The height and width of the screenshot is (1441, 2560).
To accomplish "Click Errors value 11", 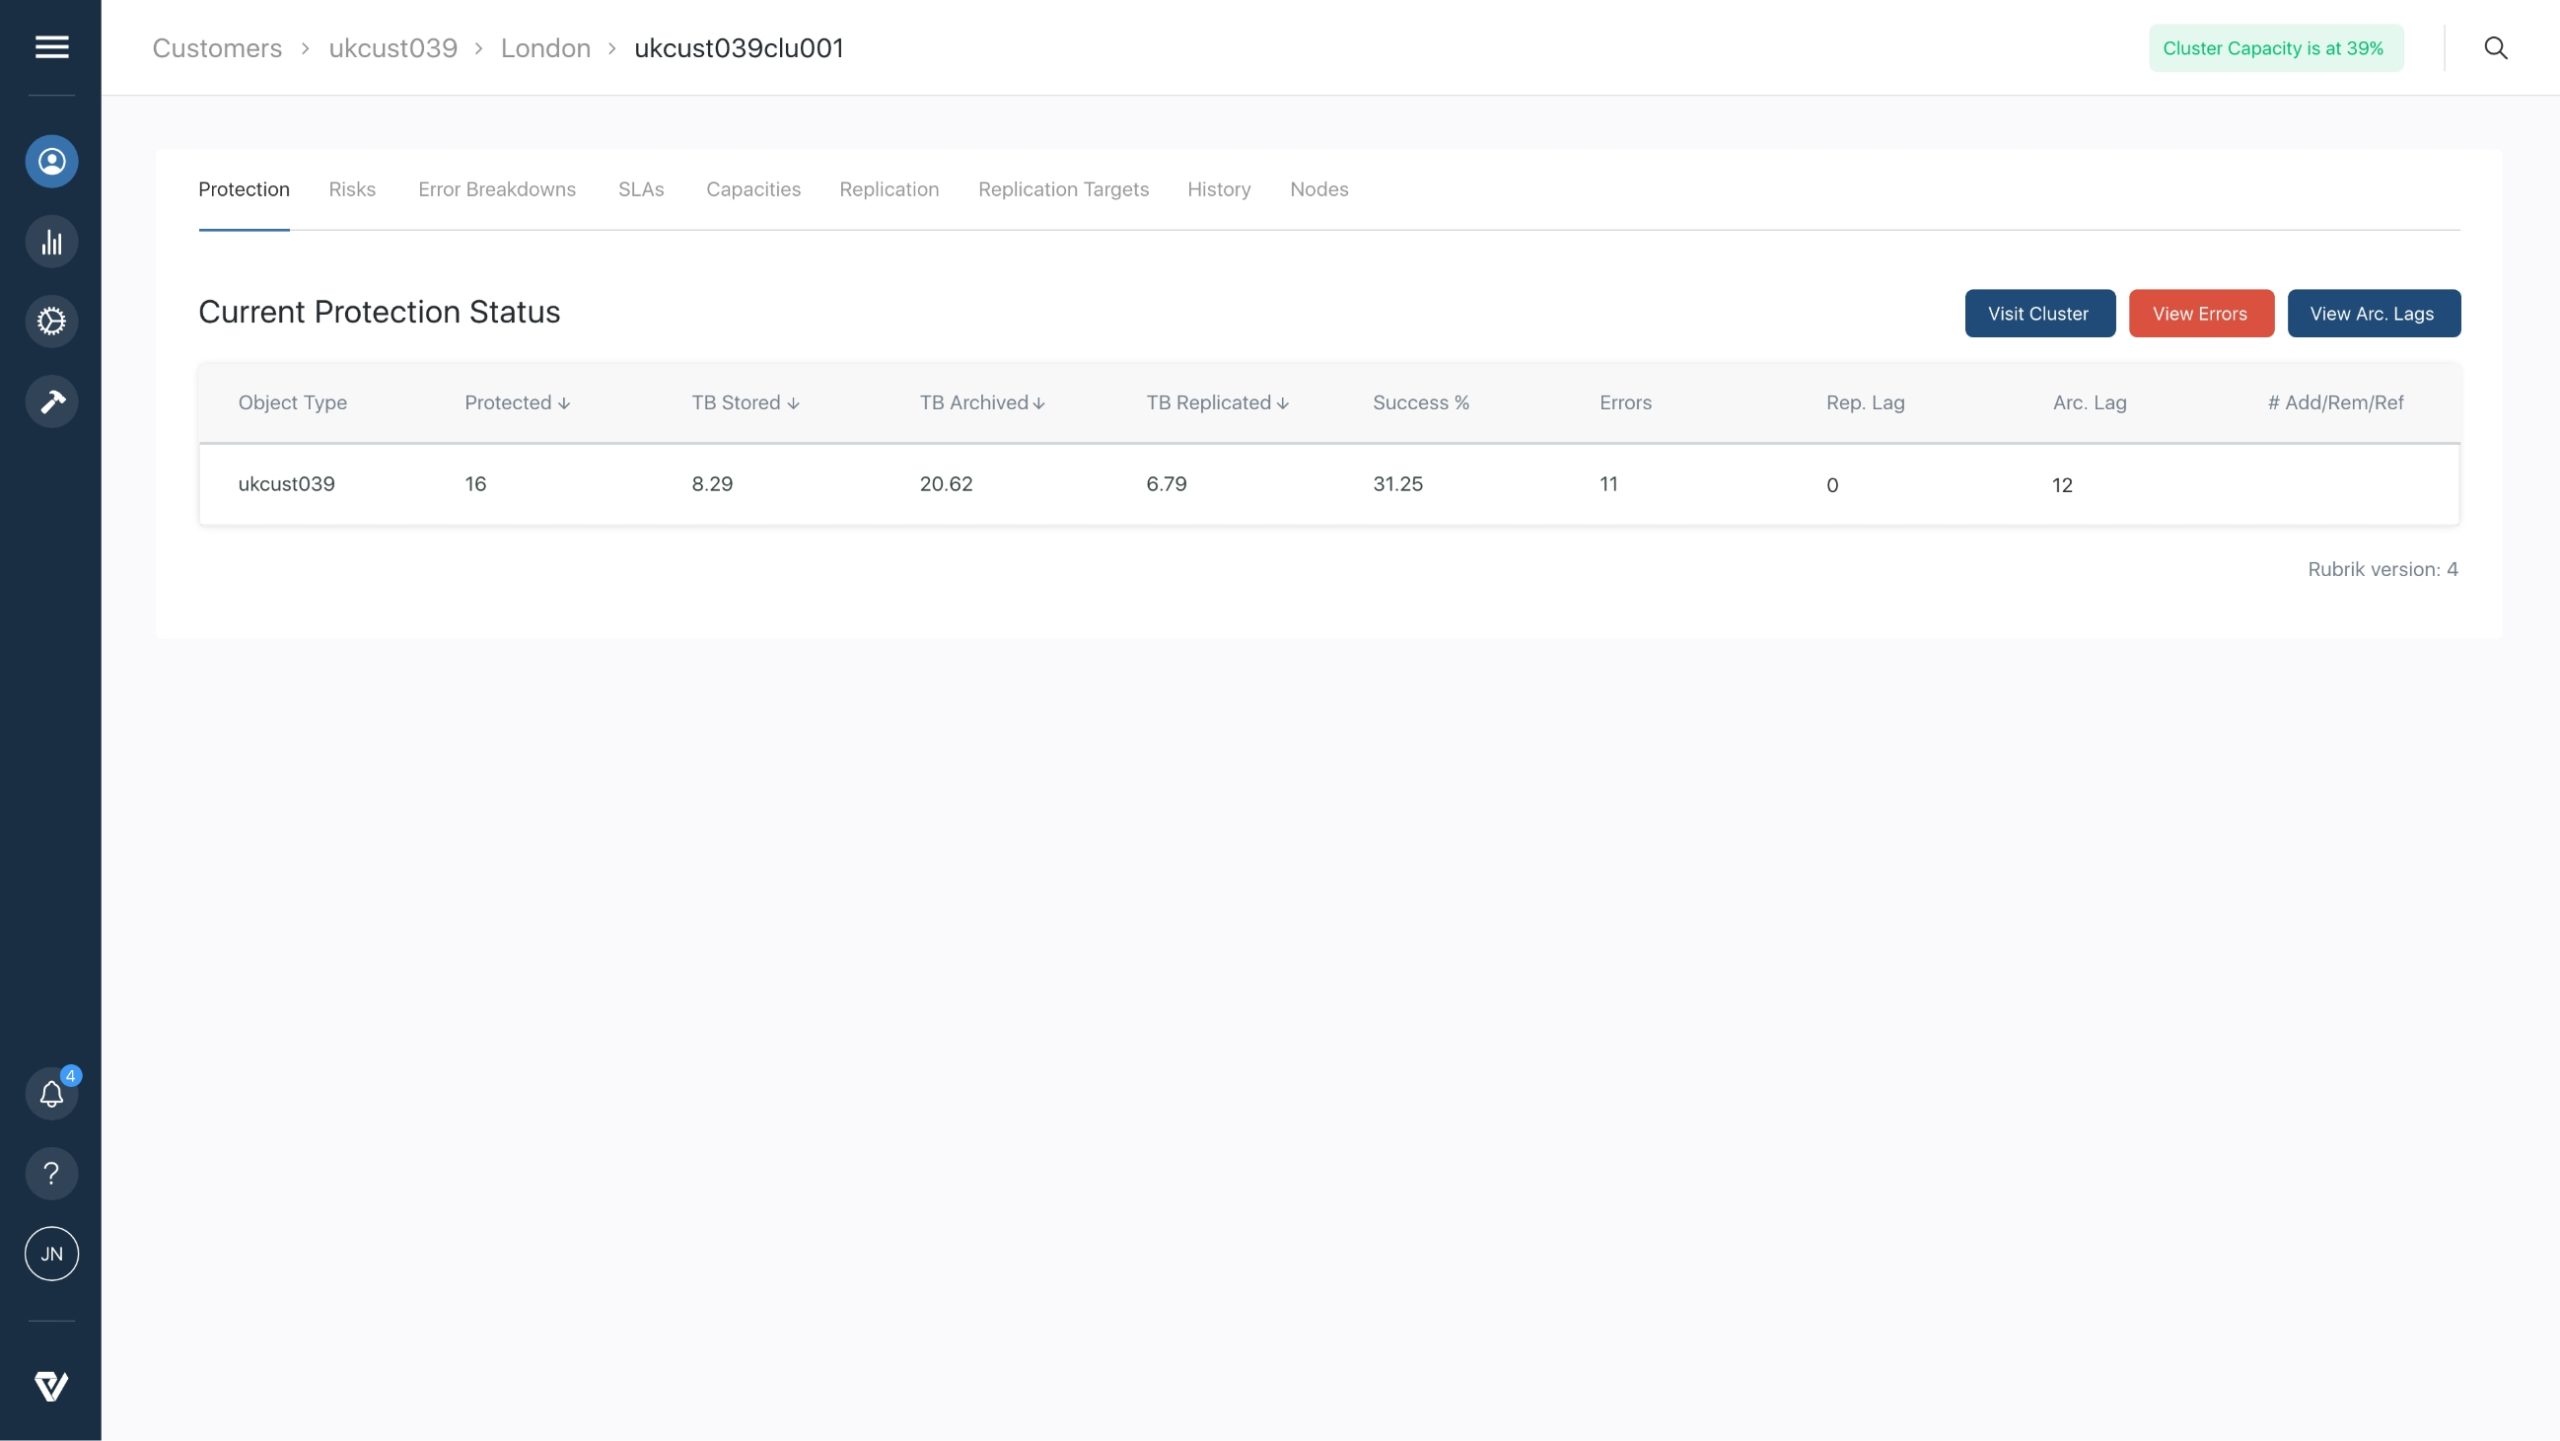I will (x=1608, y=484).
